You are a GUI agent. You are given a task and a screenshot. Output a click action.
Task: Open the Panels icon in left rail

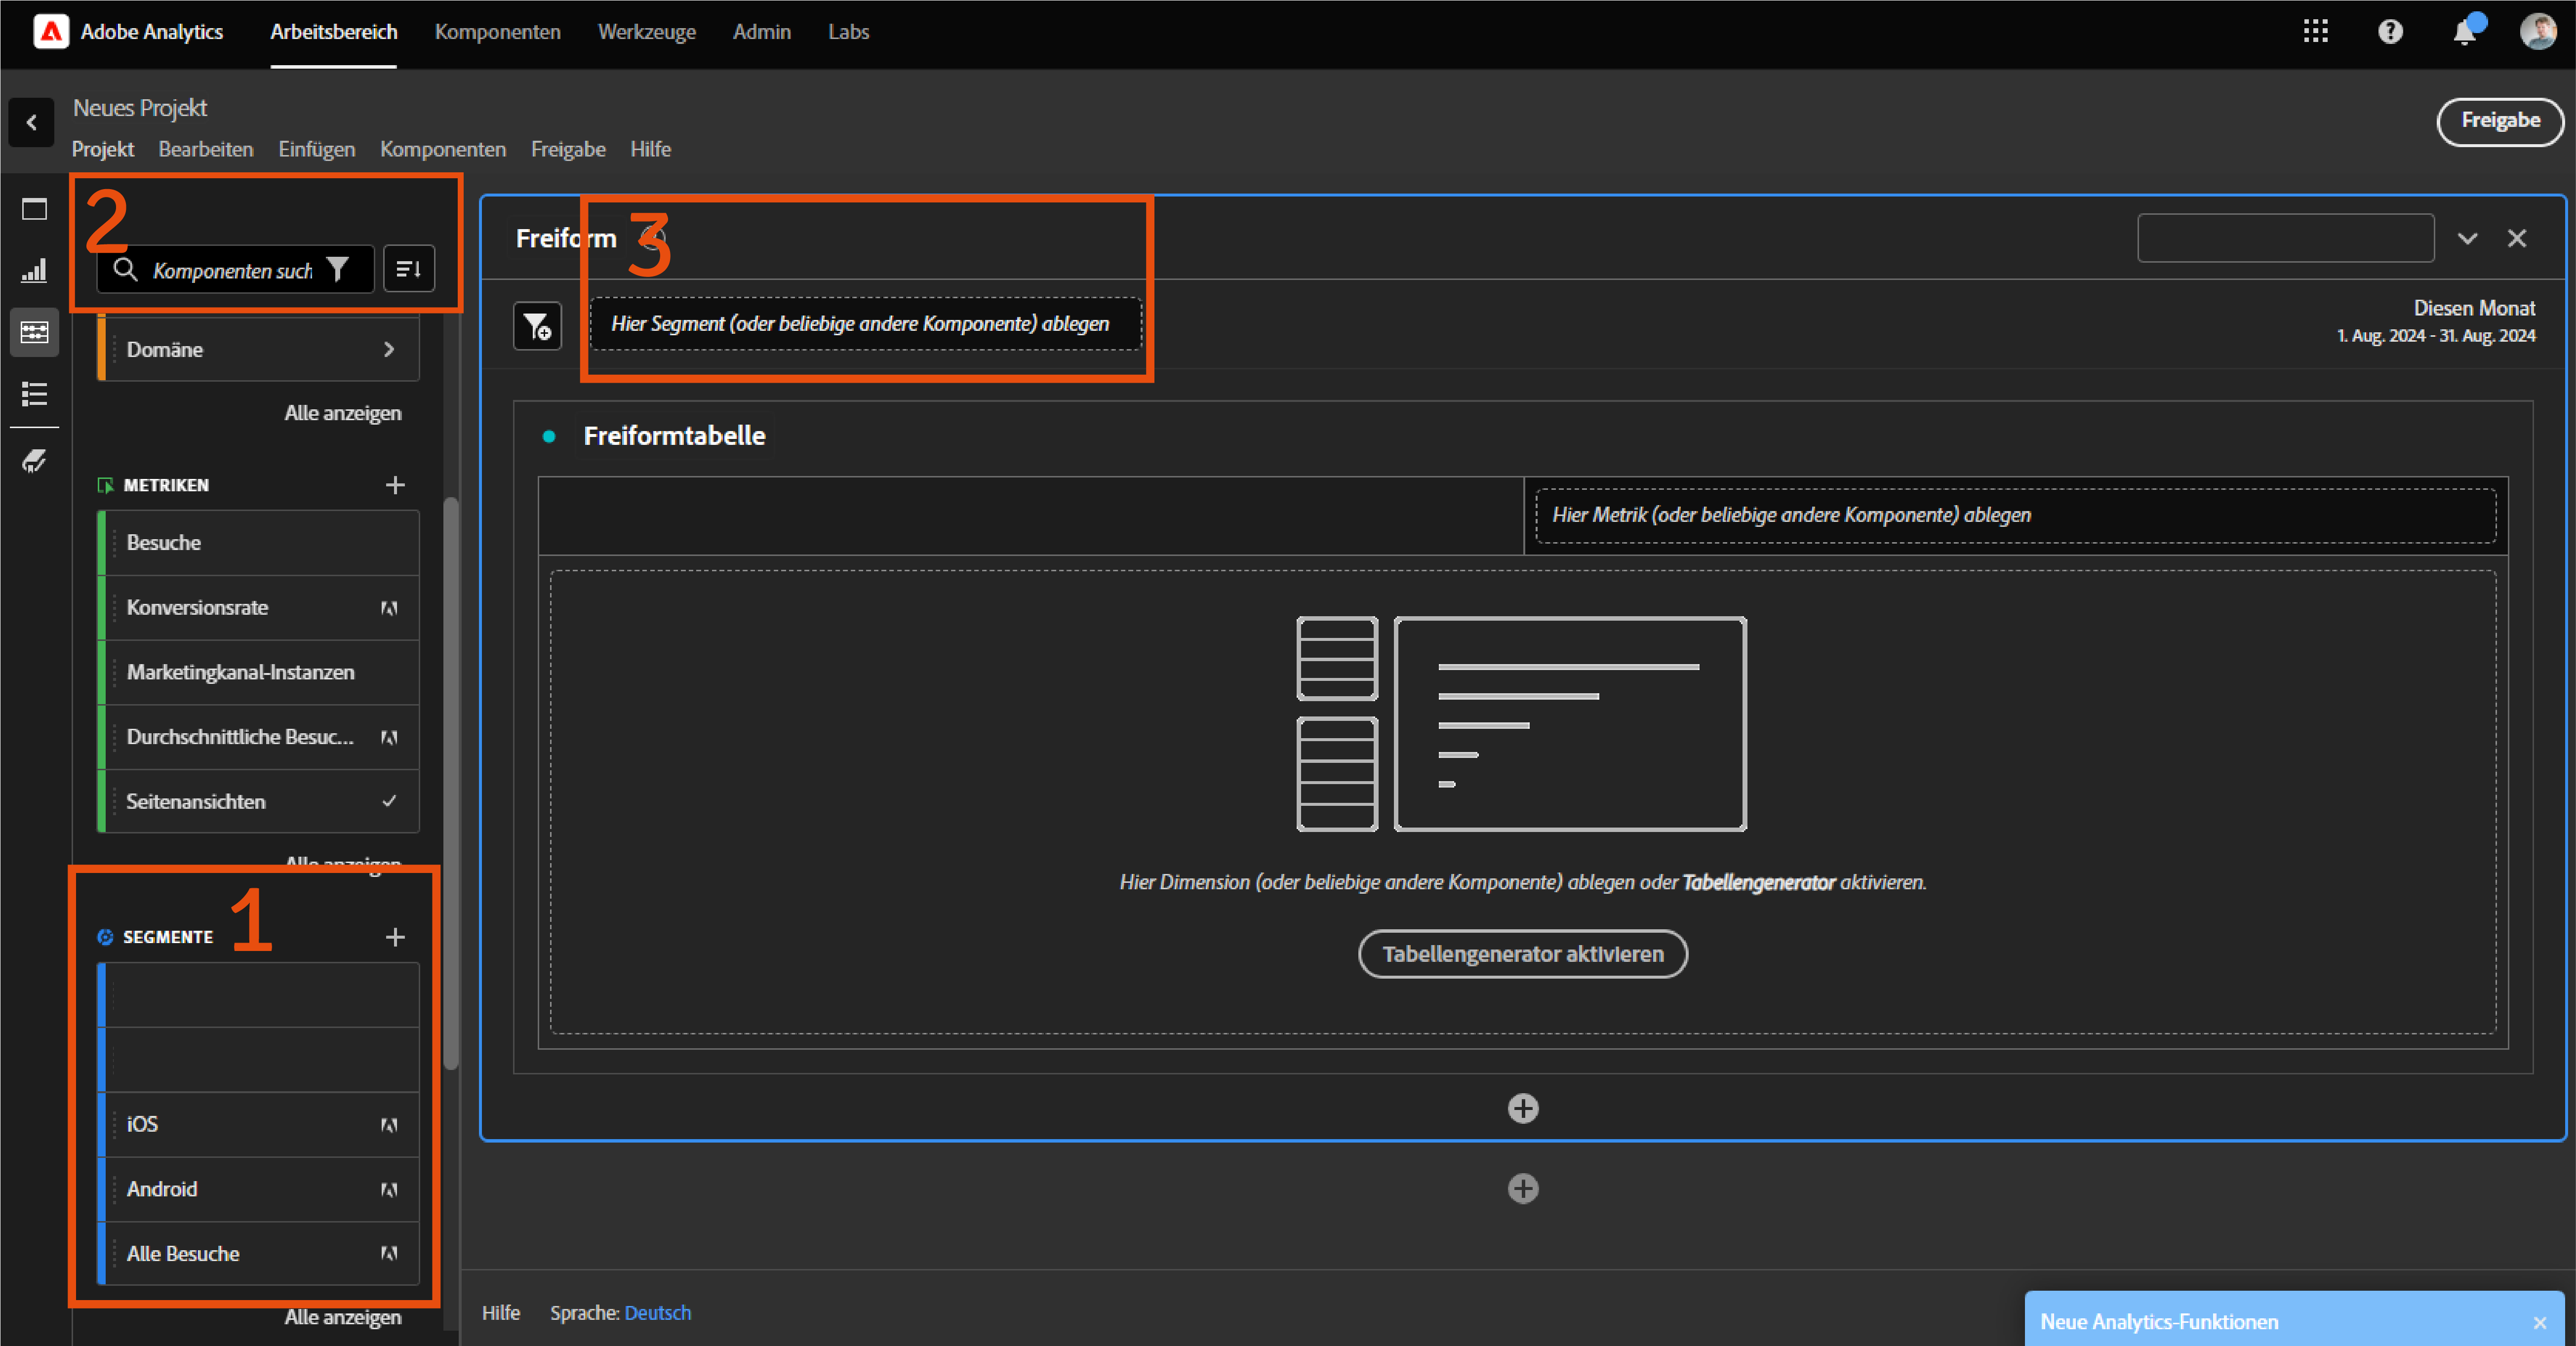click(34, 209)
